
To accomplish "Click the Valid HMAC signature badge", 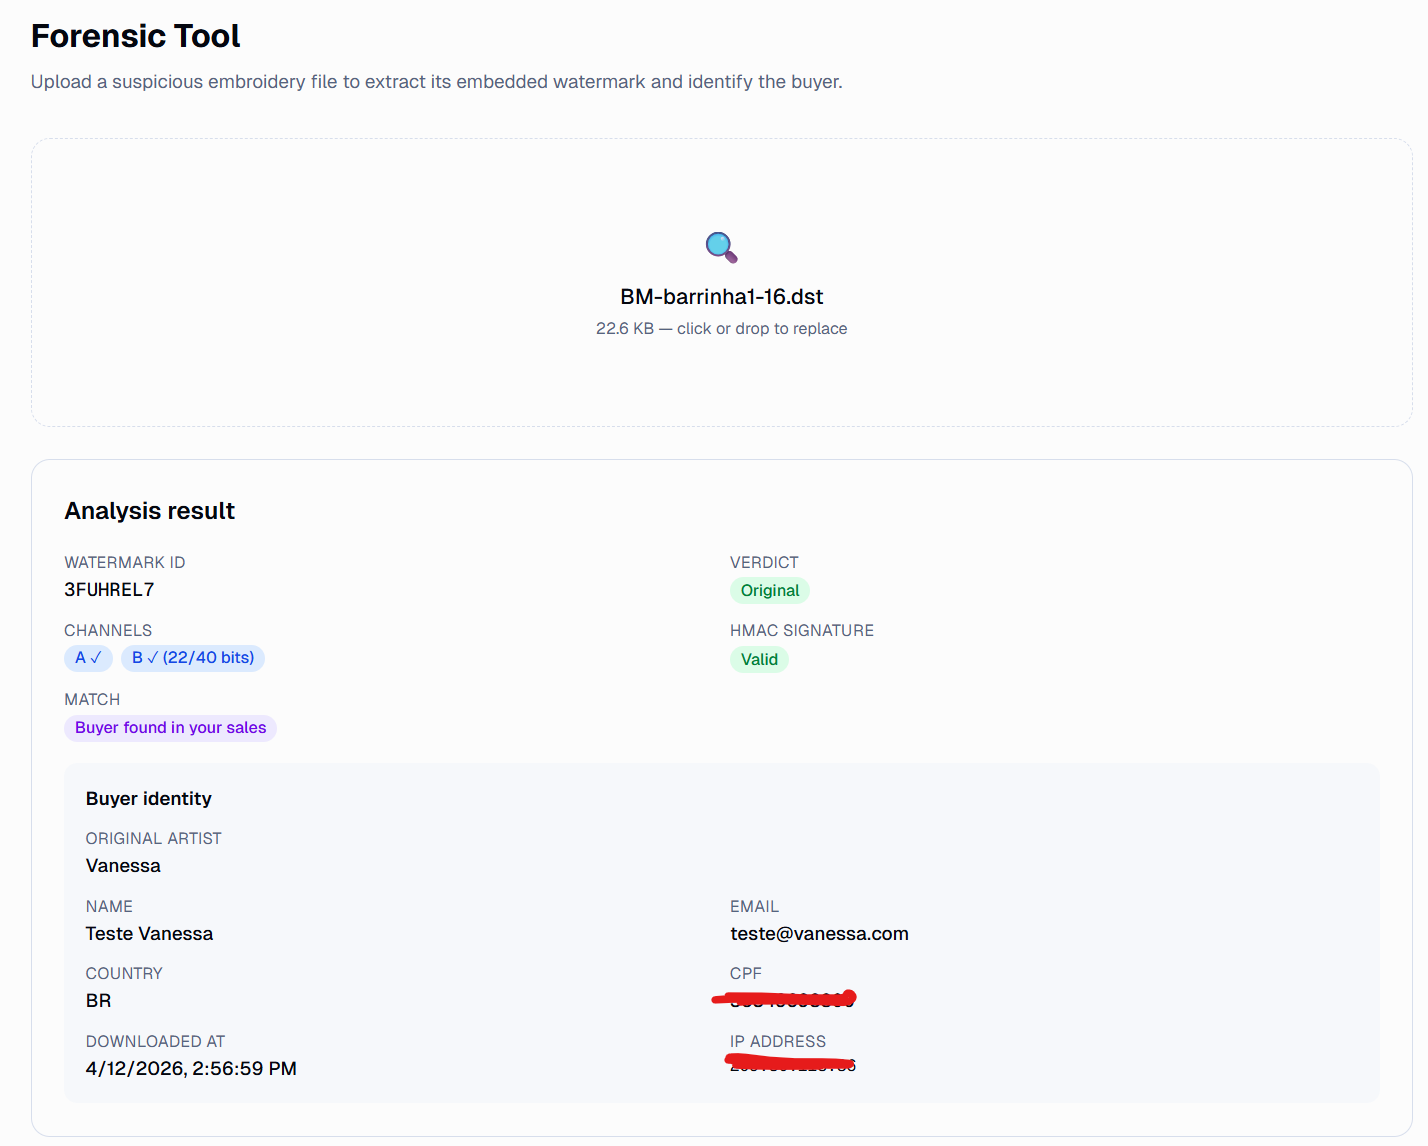I will (x=759, y=659).
